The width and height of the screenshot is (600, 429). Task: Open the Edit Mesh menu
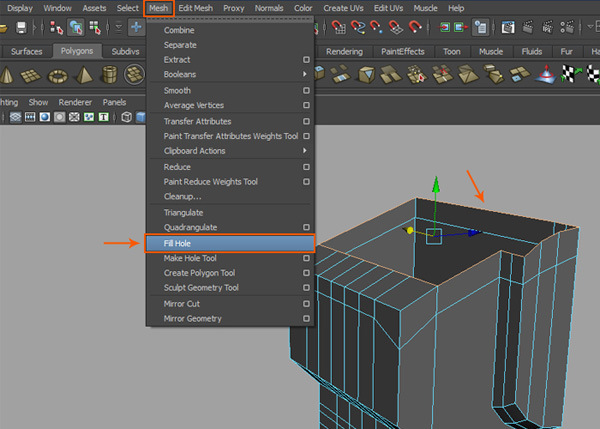[196, 8]
